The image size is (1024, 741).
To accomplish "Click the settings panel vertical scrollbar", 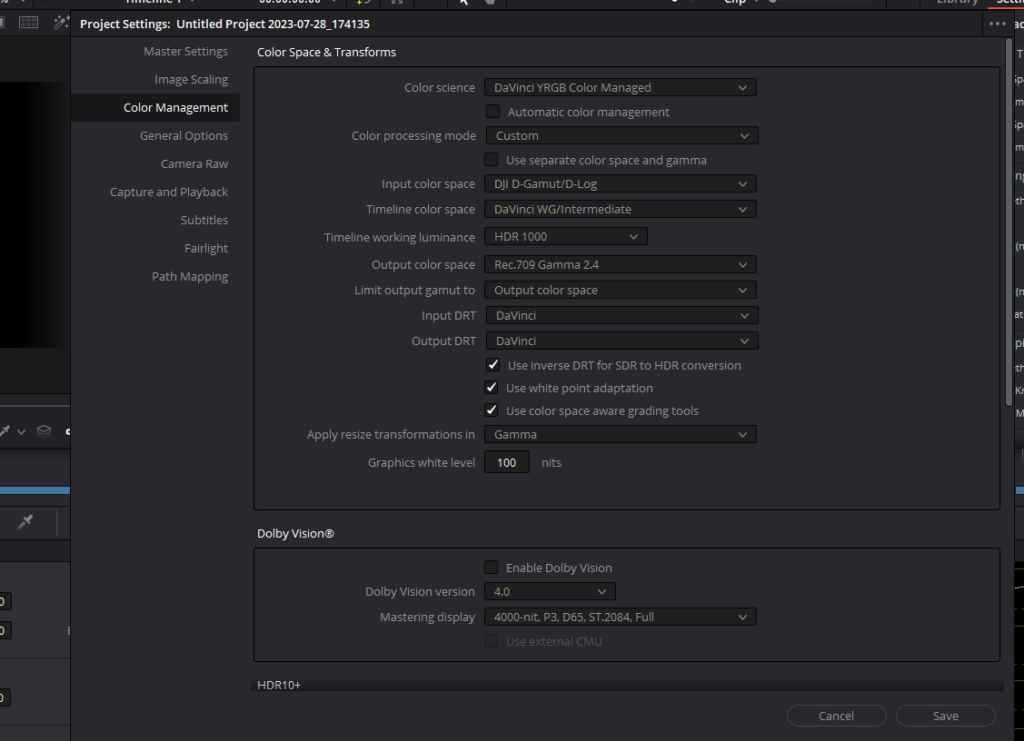I will pyautogui.click(x=1009, y=222).
